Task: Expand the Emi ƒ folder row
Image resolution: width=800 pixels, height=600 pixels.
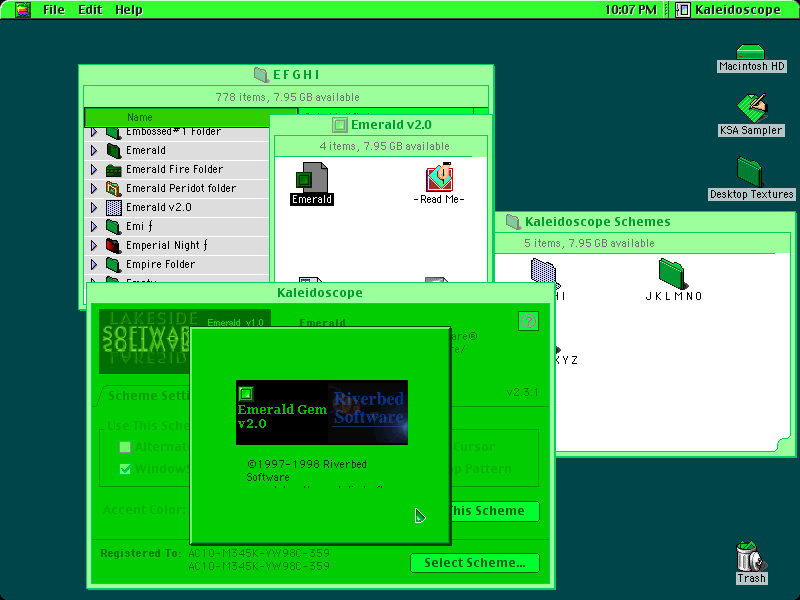Action: tap(94, 227)
